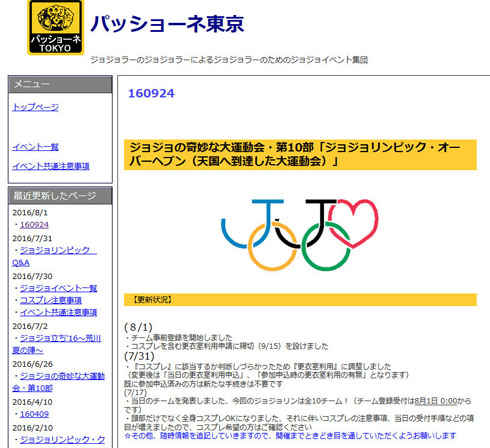Click the (8/1) update date text
The image size is (490, 448).
(138, 327)
